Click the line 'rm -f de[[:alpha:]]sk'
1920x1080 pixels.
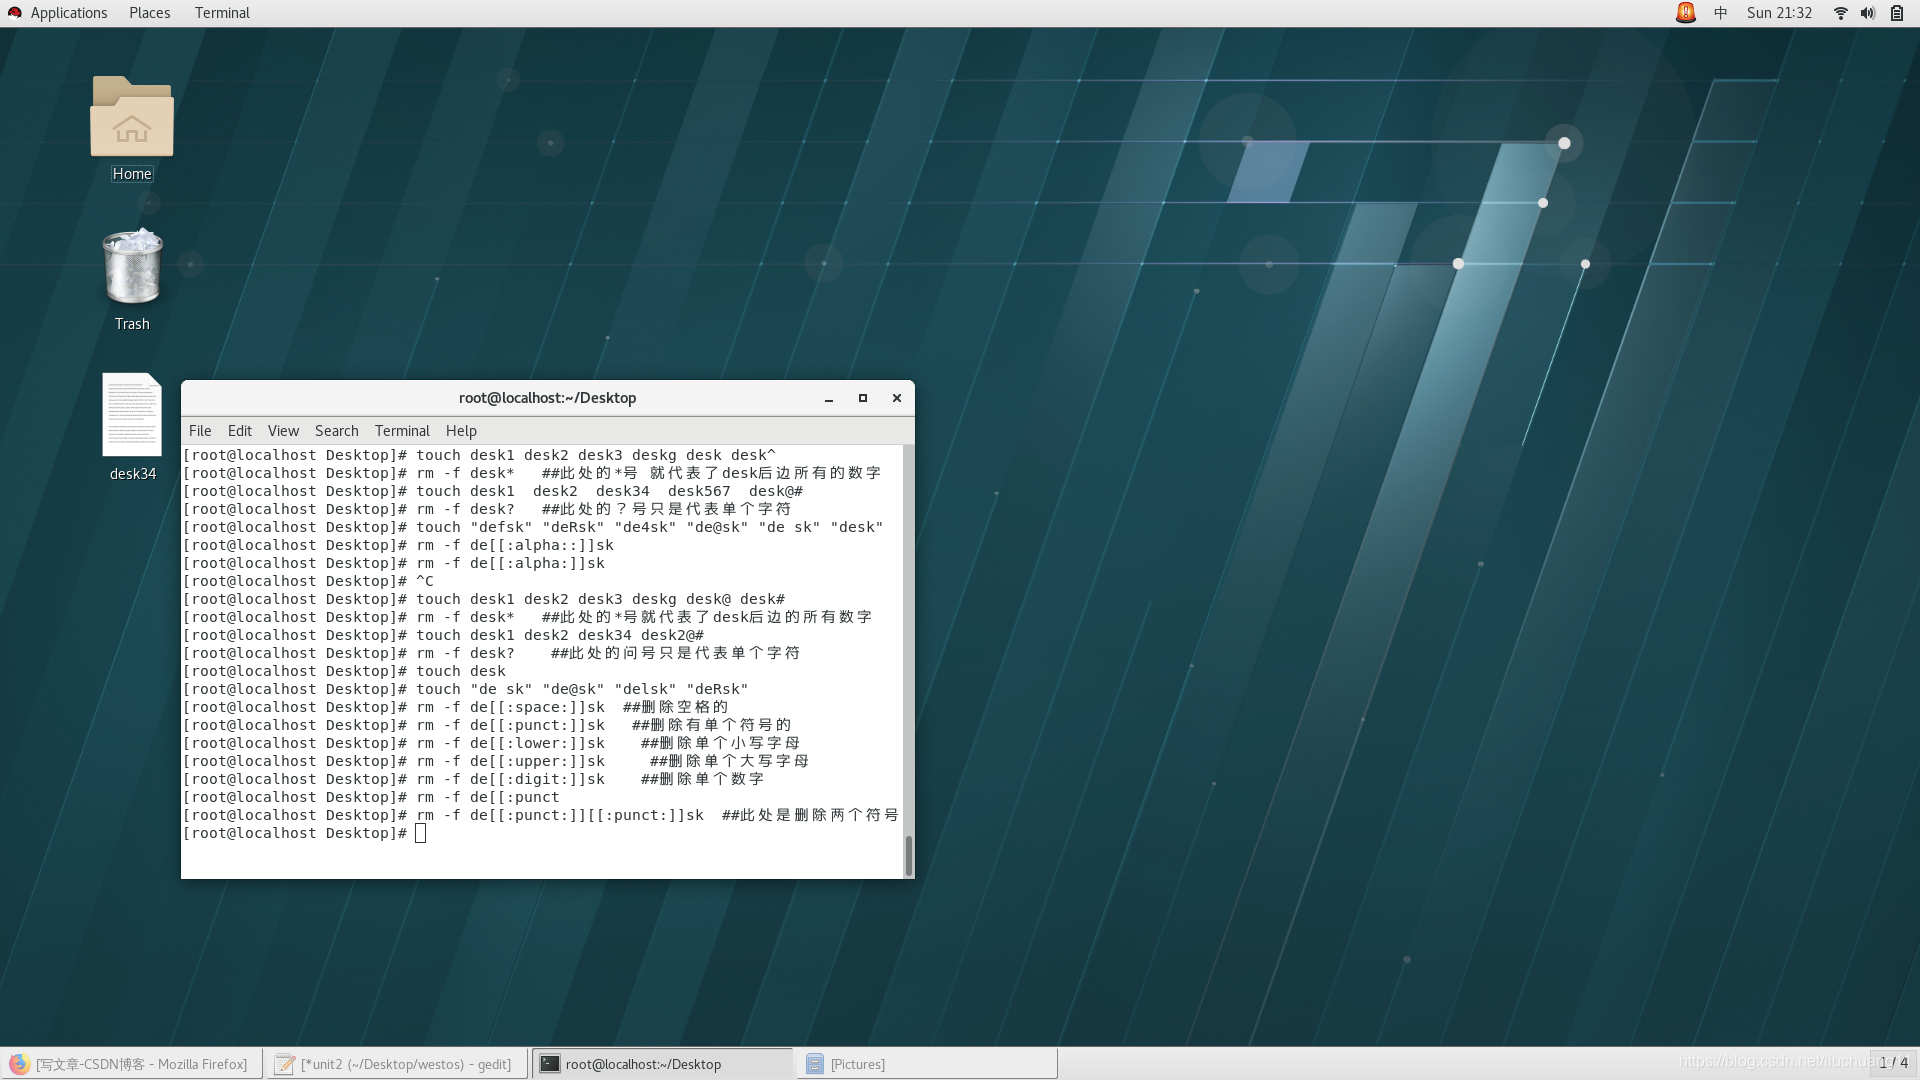[x=394, y=563]
